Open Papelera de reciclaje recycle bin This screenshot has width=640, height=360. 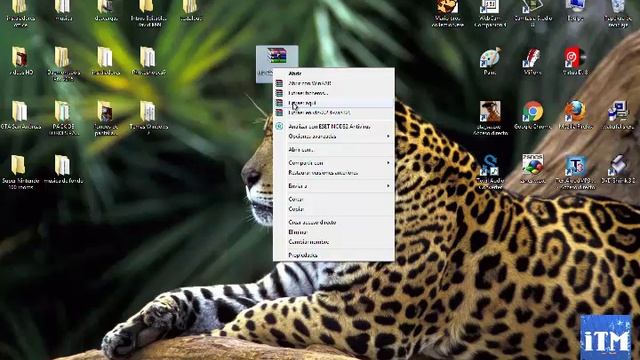pos(618,7)
